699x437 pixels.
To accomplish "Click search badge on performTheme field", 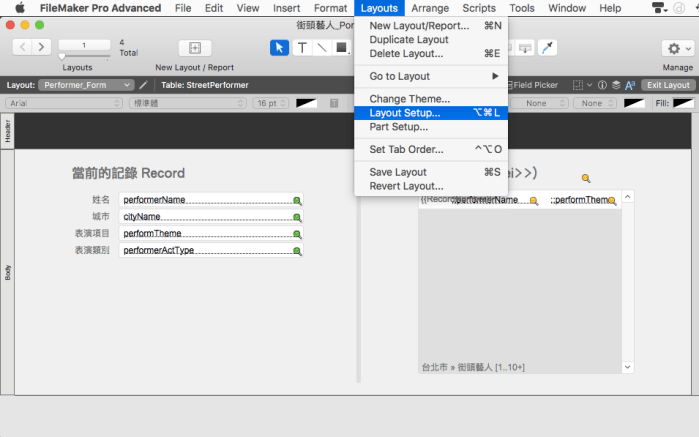I will [x=297, y=235].
